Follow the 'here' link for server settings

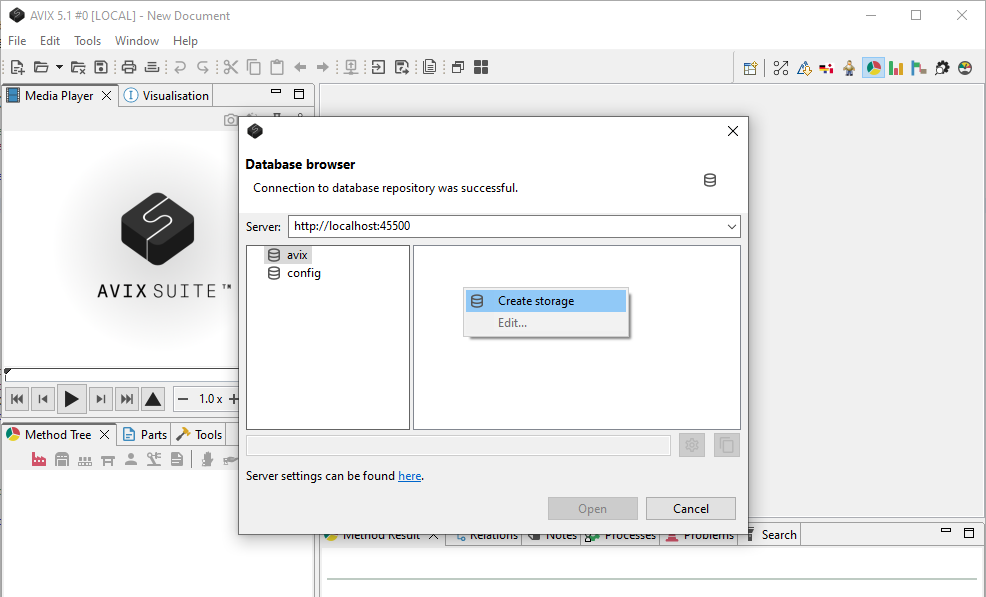409,476
